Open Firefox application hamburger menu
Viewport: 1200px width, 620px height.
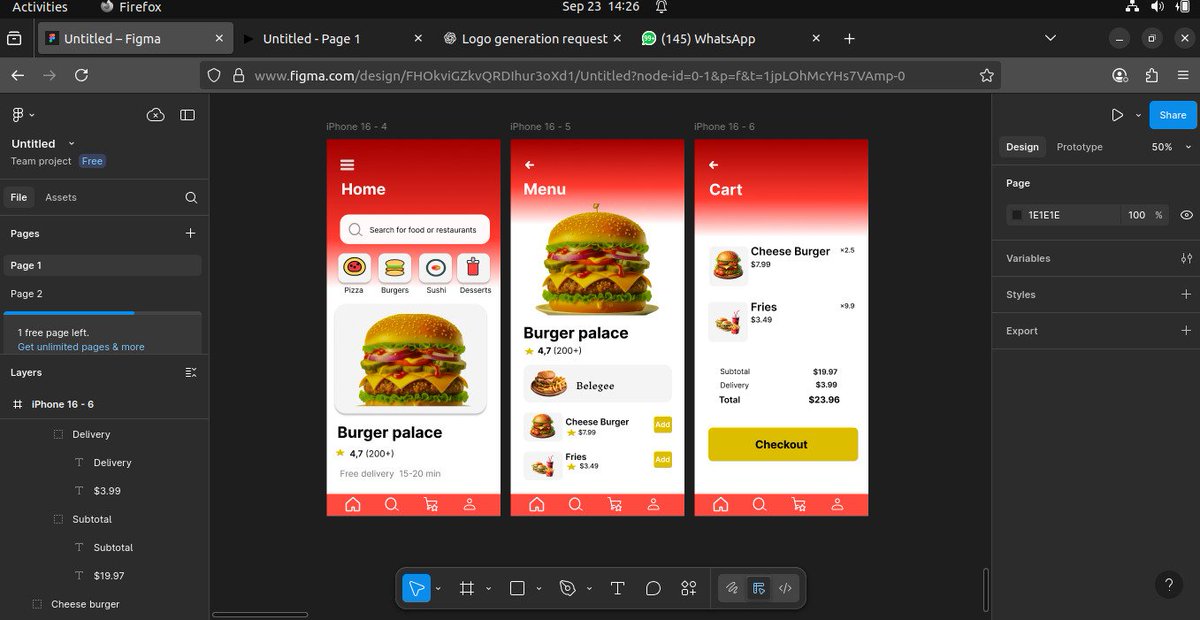point(1184,75)
